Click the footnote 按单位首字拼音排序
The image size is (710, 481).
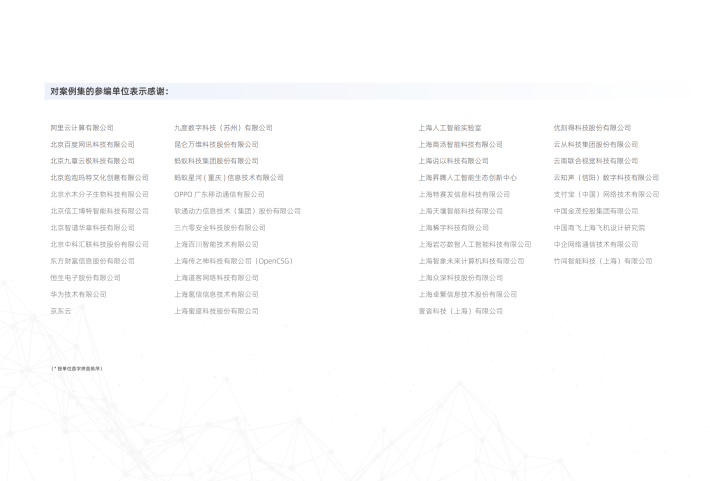[77, 369]
